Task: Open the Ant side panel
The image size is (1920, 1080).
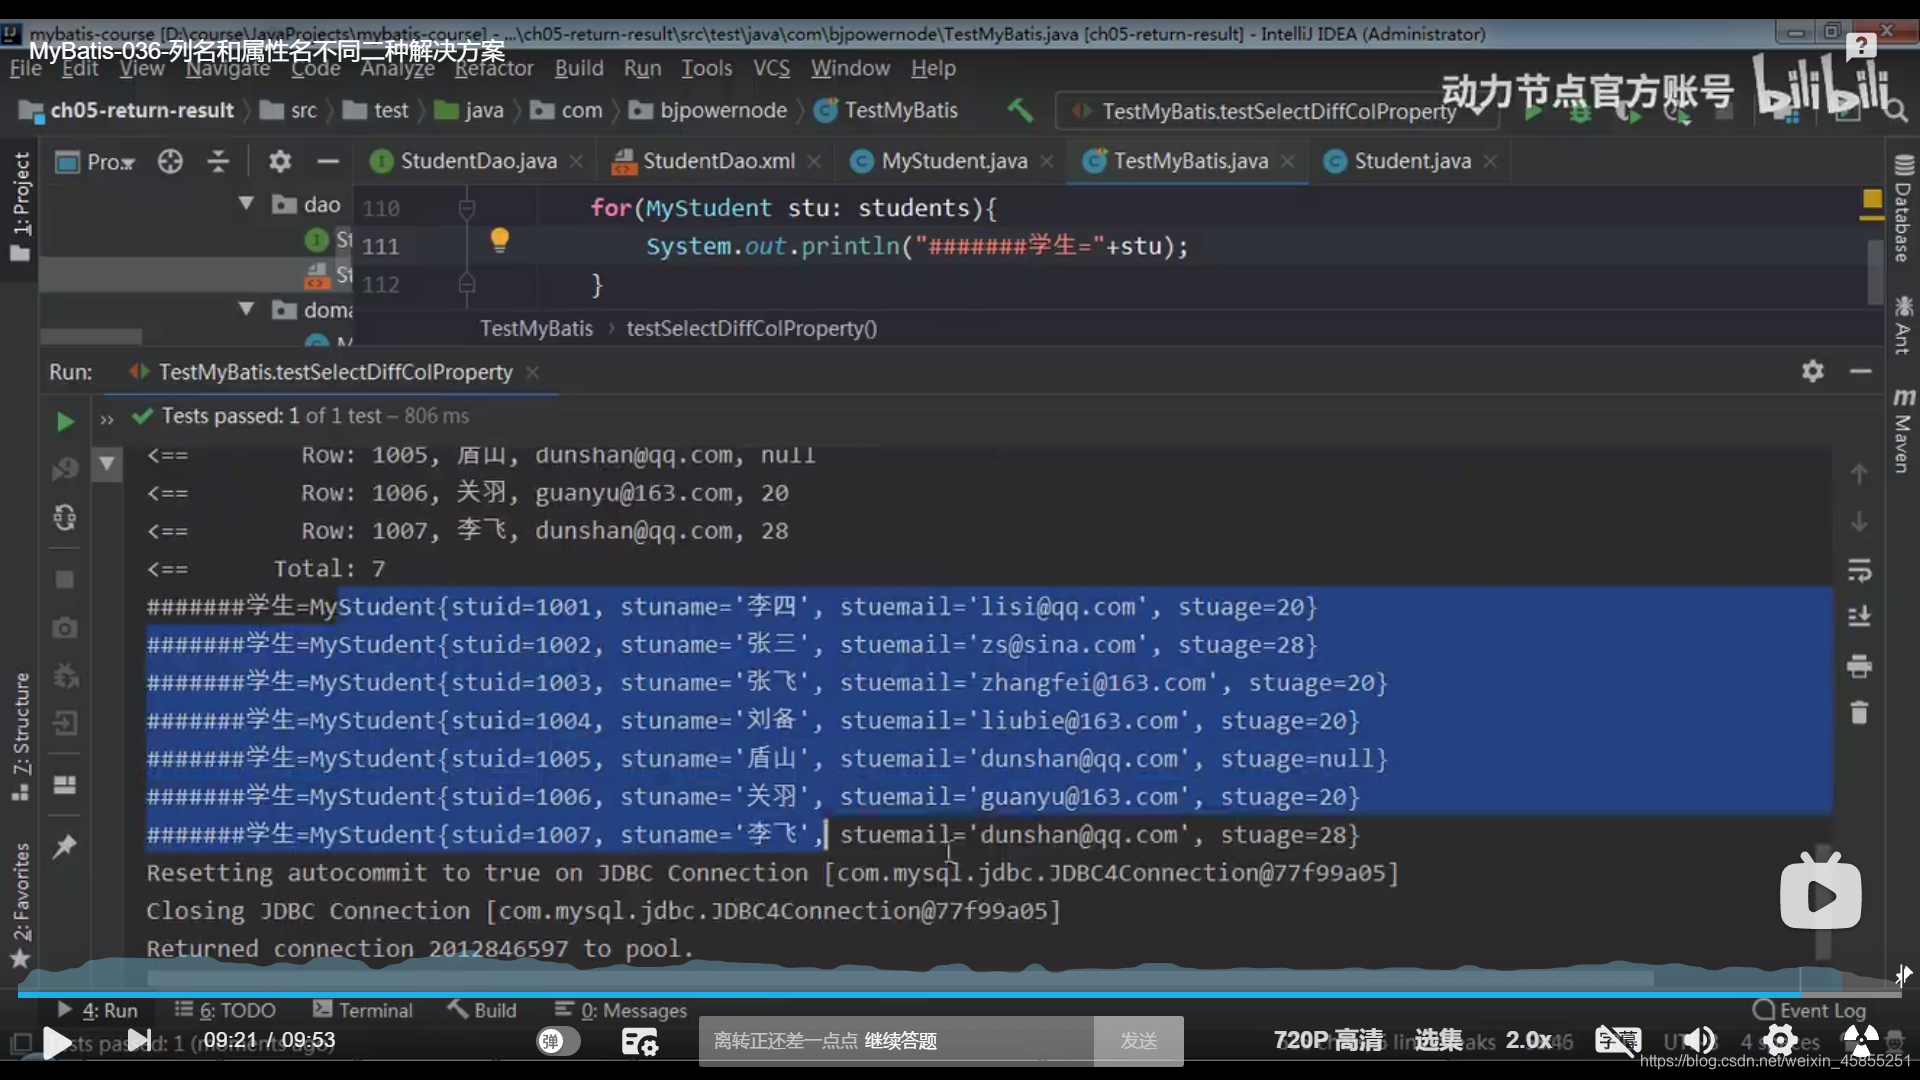Action: point(1903,325)
